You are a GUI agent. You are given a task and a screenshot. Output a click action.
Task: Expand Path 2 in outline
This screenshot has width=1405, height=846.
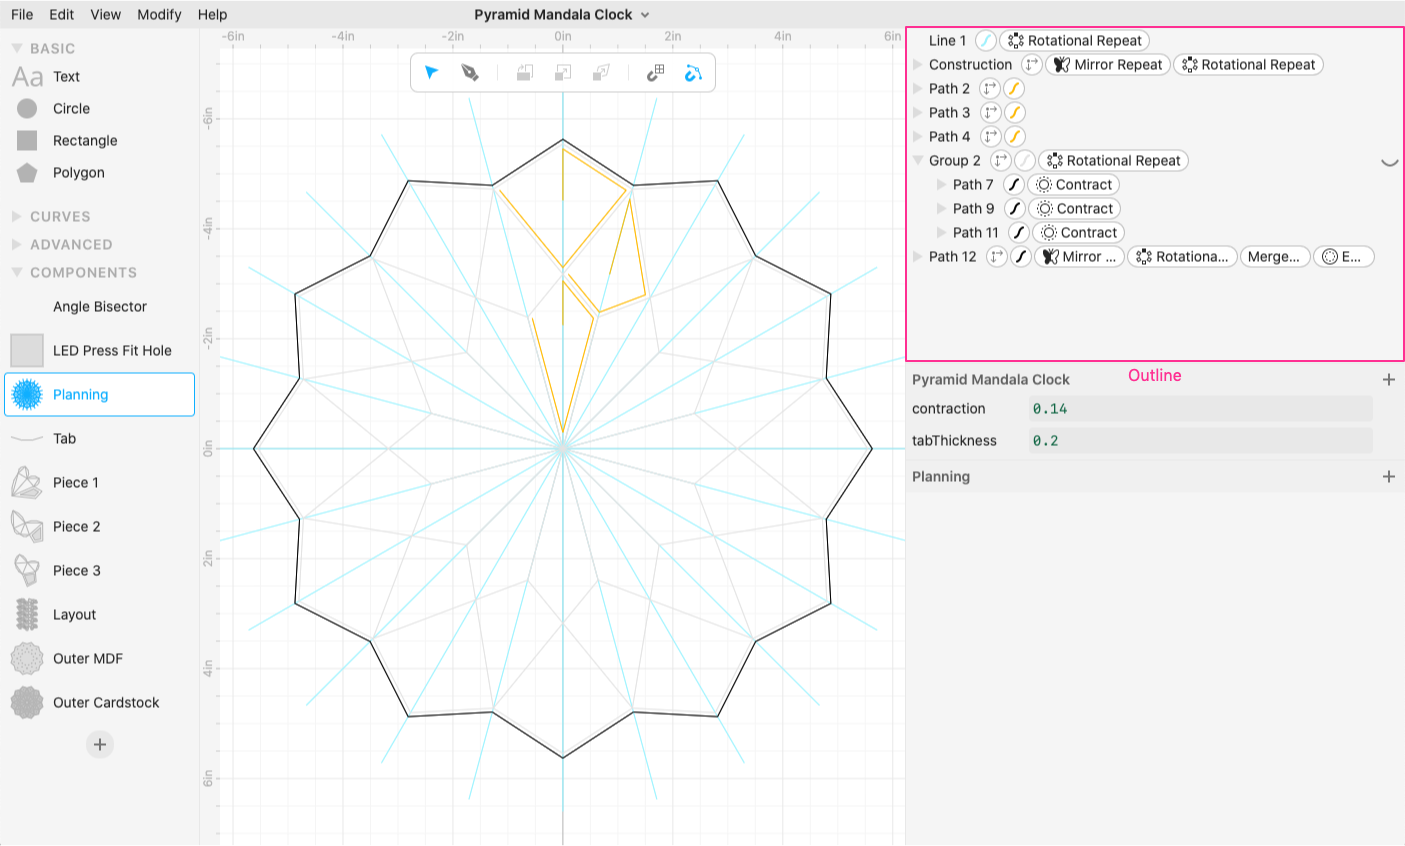918,88
